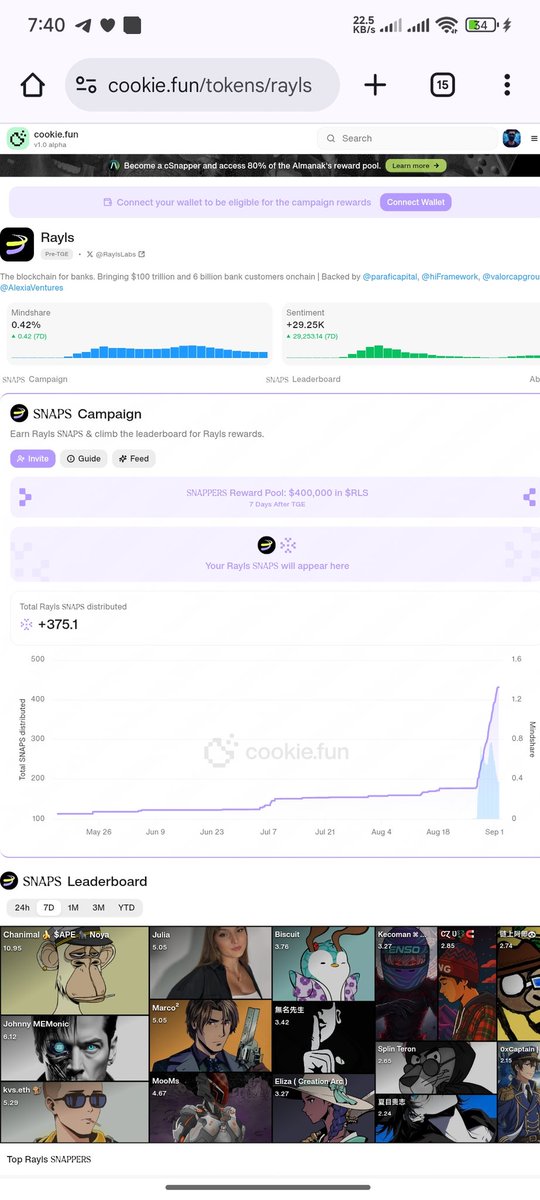Open the campaign Feed button
Image resolution: width=540 pixels, height=1200 pixels.
134,459
